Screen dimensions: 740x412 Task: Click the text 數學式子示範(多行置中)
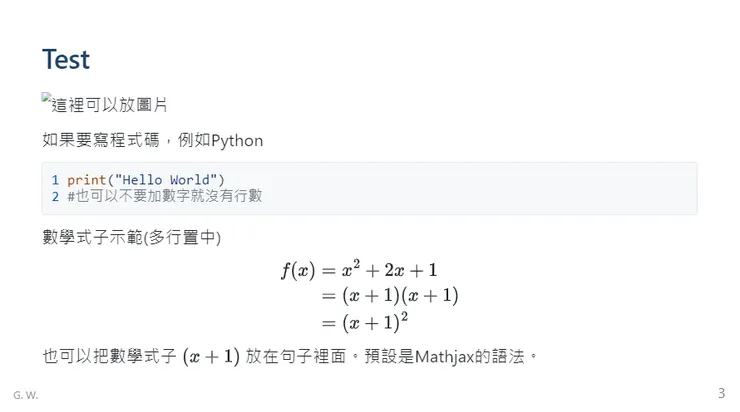tap(131, 237)
